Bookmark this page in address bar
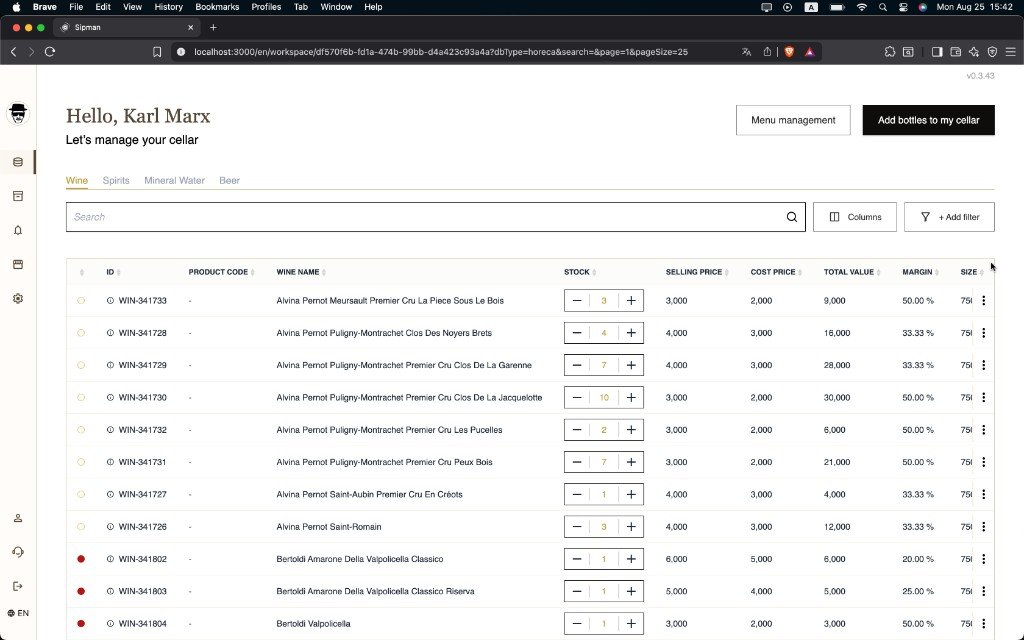 pos(157,52)
